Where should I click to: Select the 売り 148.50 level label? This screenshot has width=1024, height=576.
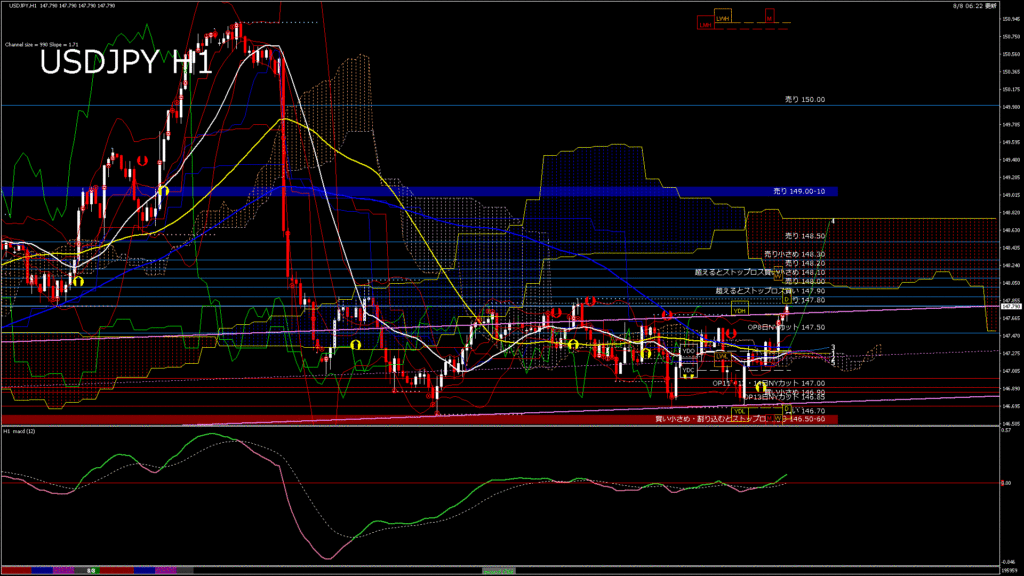pos(805,236)
